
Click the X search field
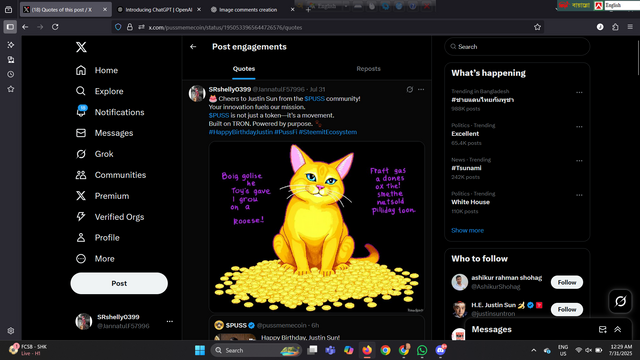point(517,47)
